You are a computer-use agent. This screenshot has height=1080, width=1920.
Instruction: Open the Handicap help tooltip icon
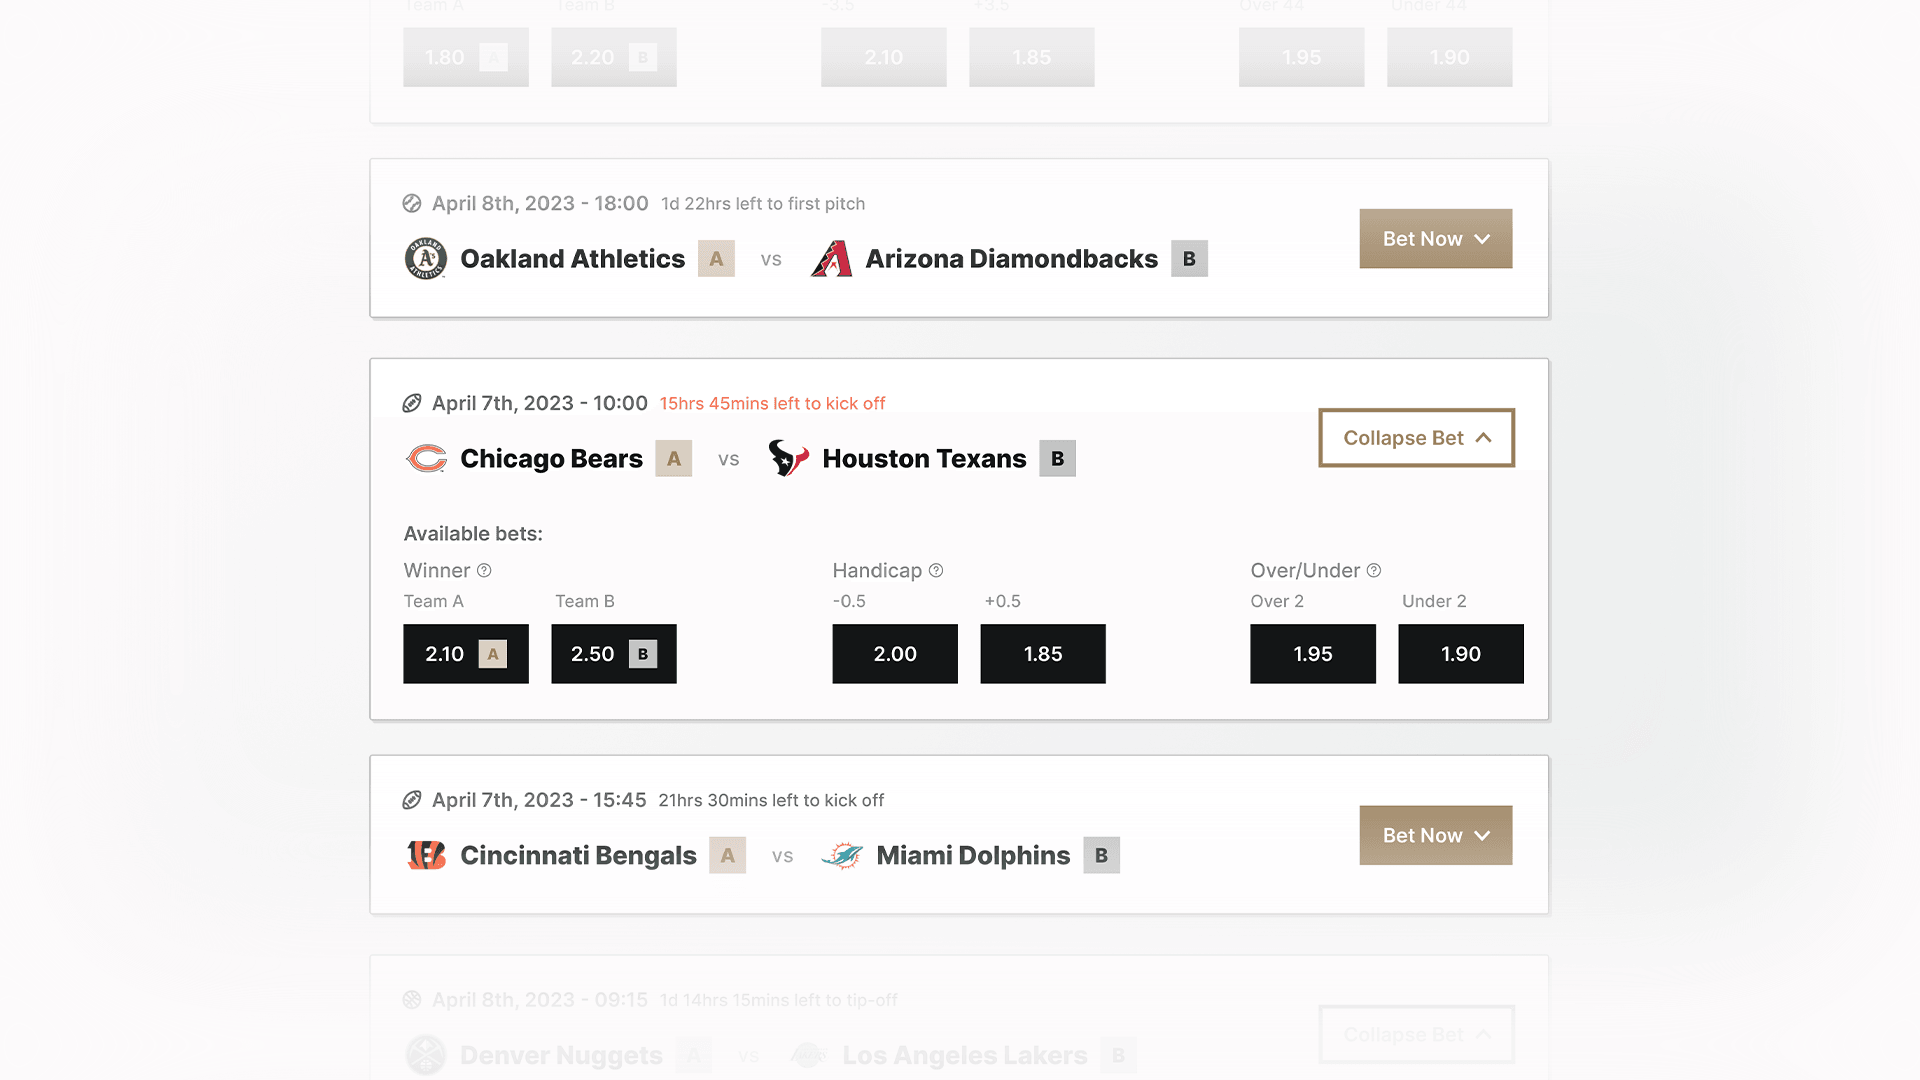(936, 571)
